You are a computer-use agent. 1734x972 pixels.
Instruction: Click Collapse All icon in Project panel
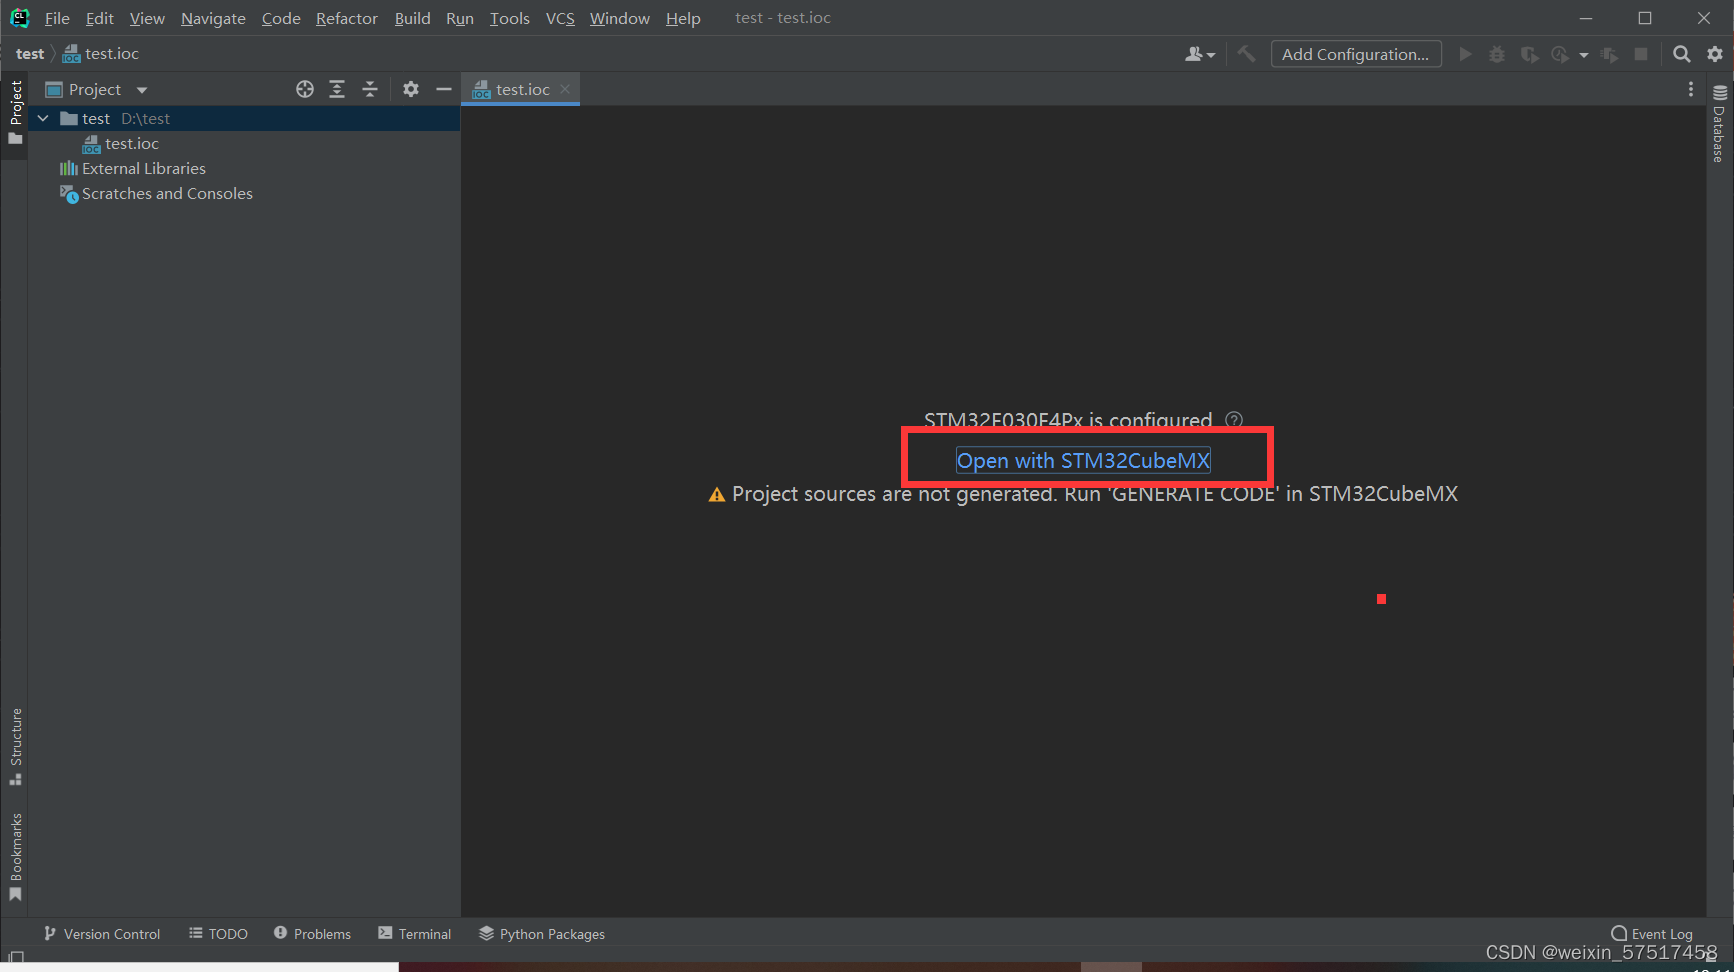point(370,89)
